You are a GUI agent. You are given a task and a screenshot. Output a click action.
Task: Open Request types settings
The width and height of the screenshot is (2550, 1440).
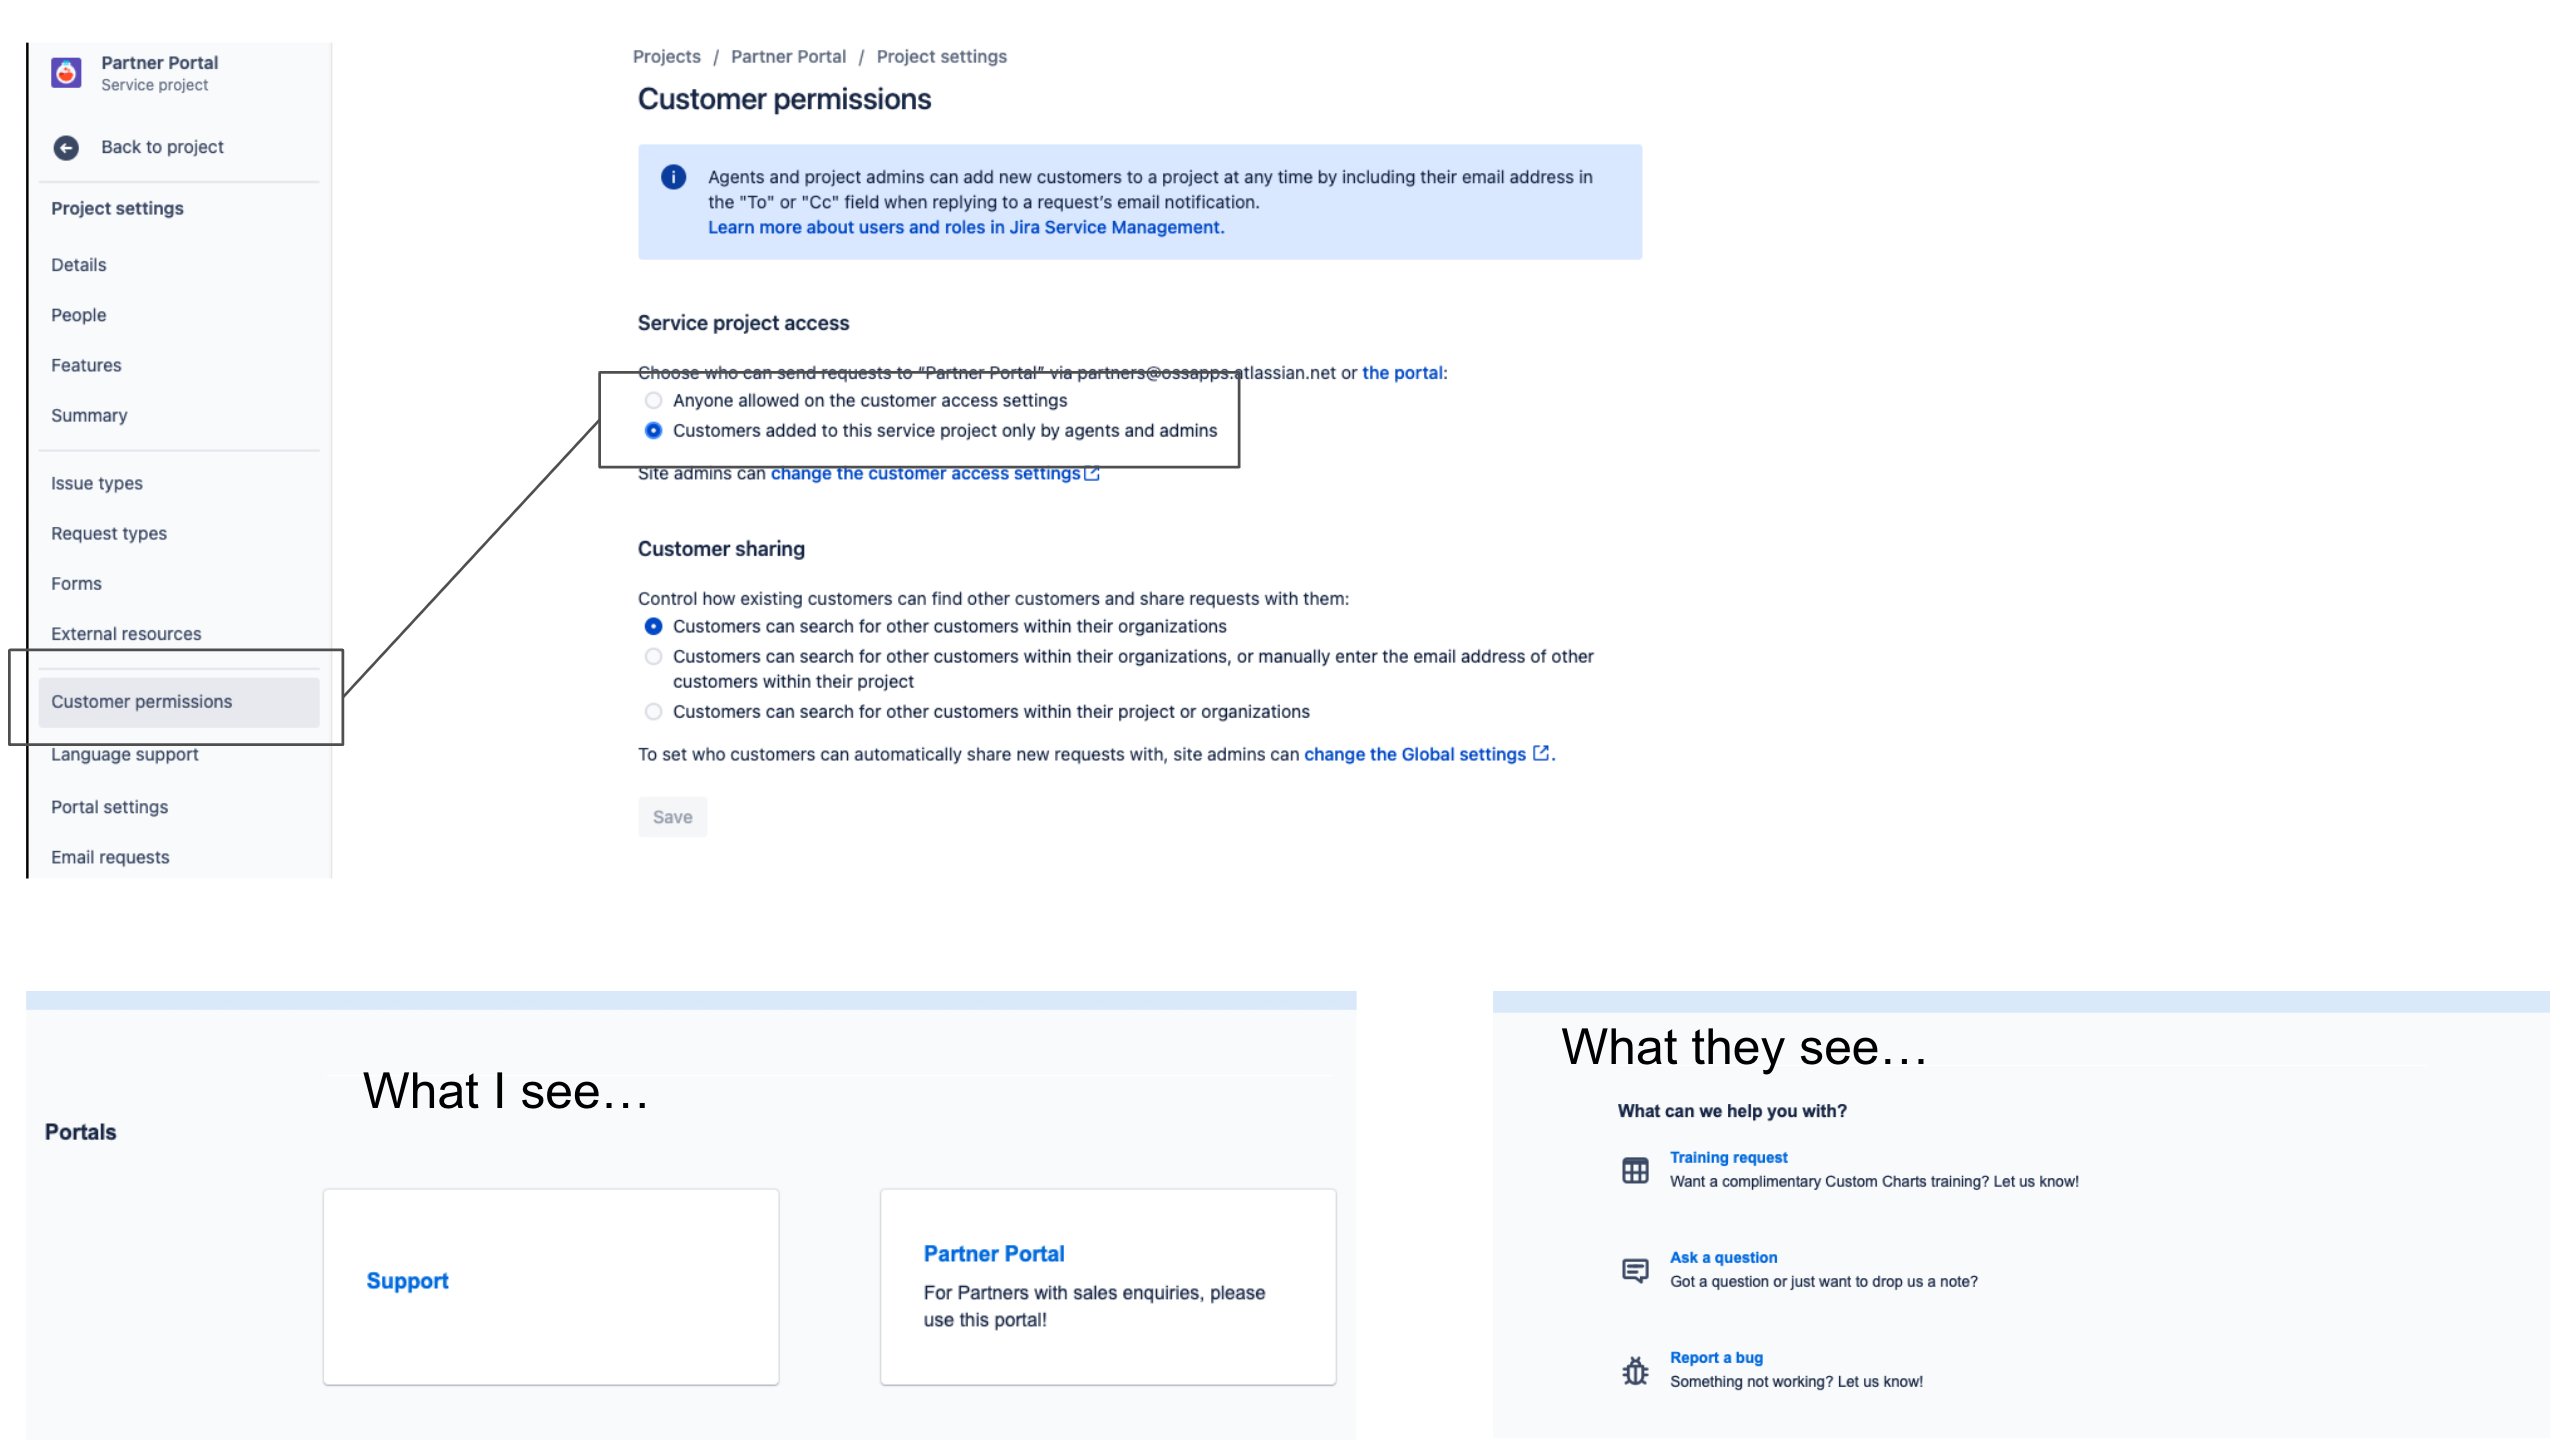pyautogui.click(x=109, y=533)
